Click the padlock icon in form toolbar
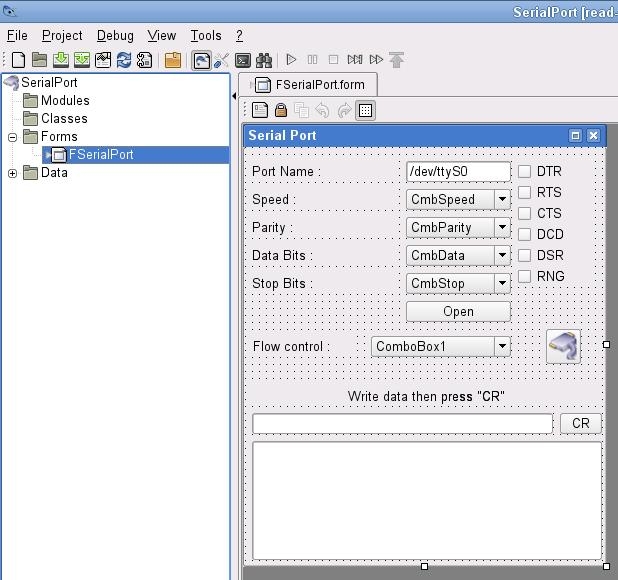 pyautogui.click(x=281, y=110)
